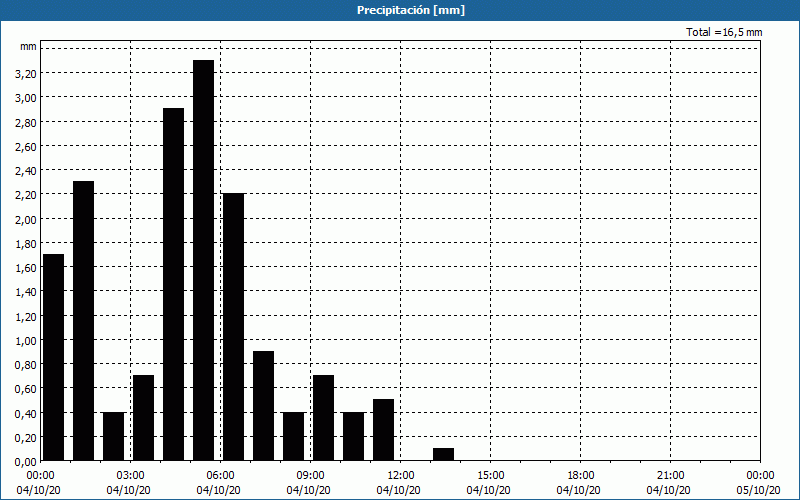This screenshot has width=800, height=500.
Task: Select the y-axis label '0,40'
Action: pos(26,414)
